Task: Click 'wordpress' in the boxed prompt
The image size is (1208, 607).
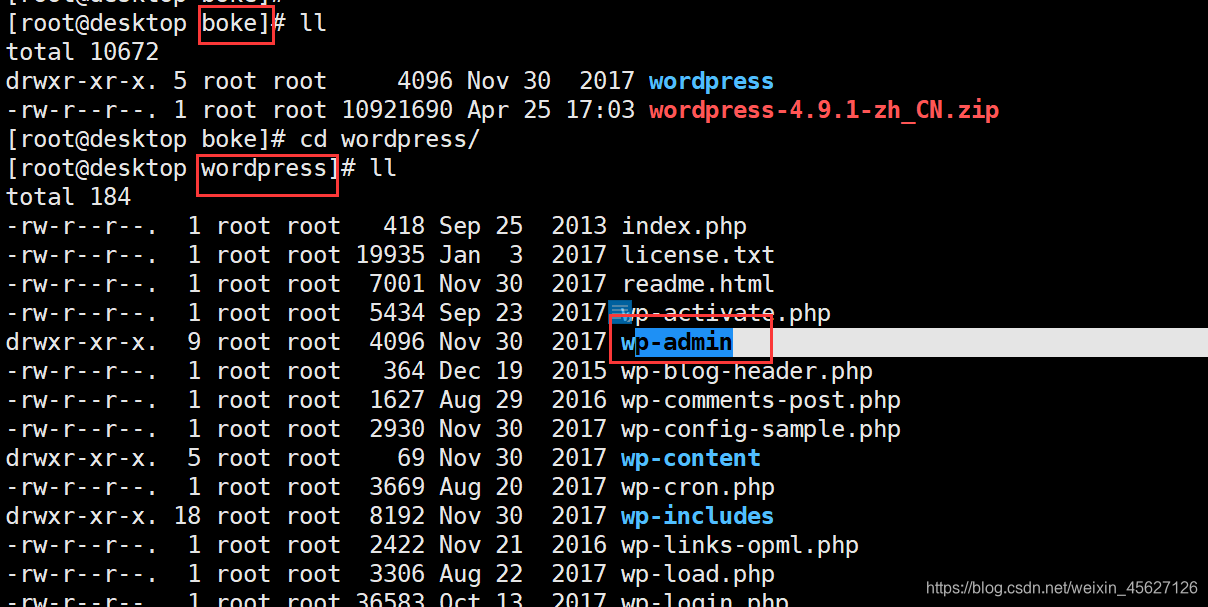Action: pyautogui.click(x=264, y=168)
